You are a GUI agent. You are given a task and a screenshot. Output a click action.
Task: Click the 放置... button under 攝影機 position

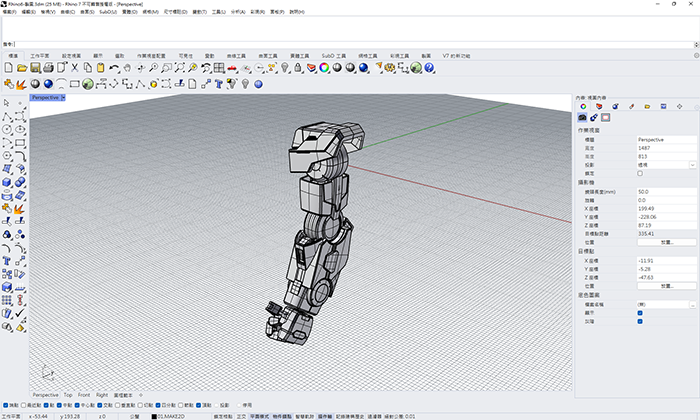(x=665, y=241)
